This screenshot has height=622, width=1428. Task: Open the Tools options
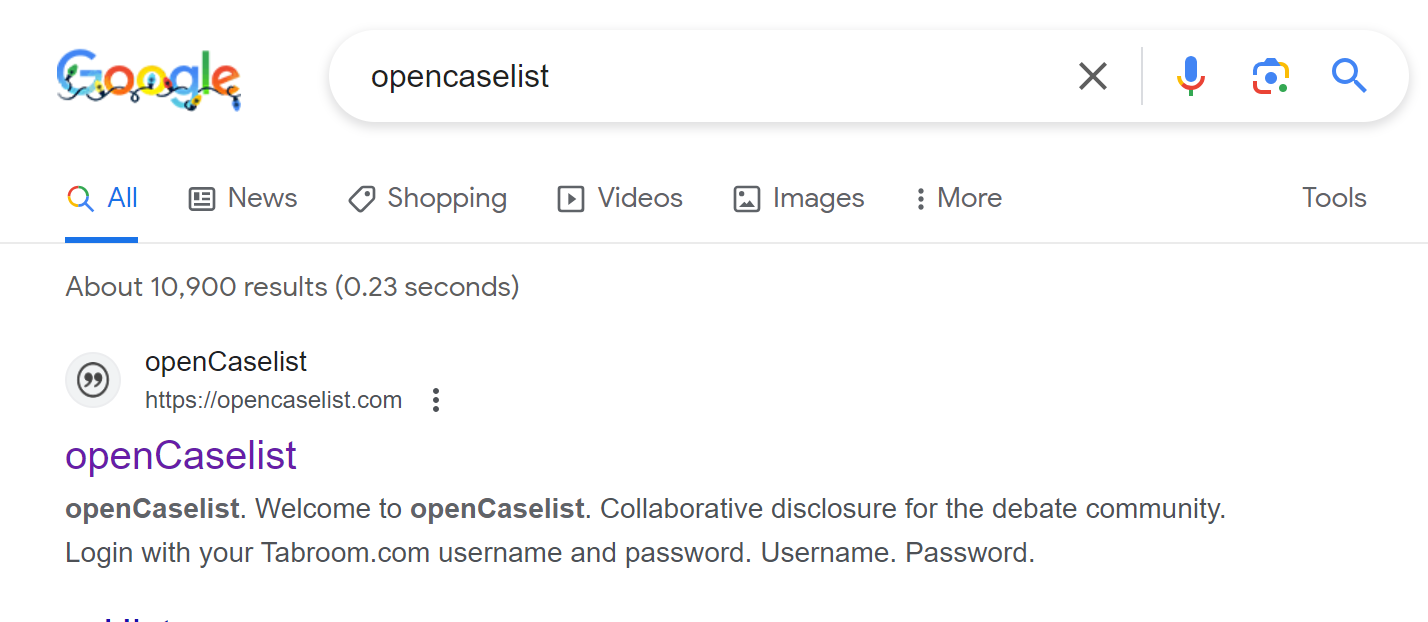pos(1333,198)
